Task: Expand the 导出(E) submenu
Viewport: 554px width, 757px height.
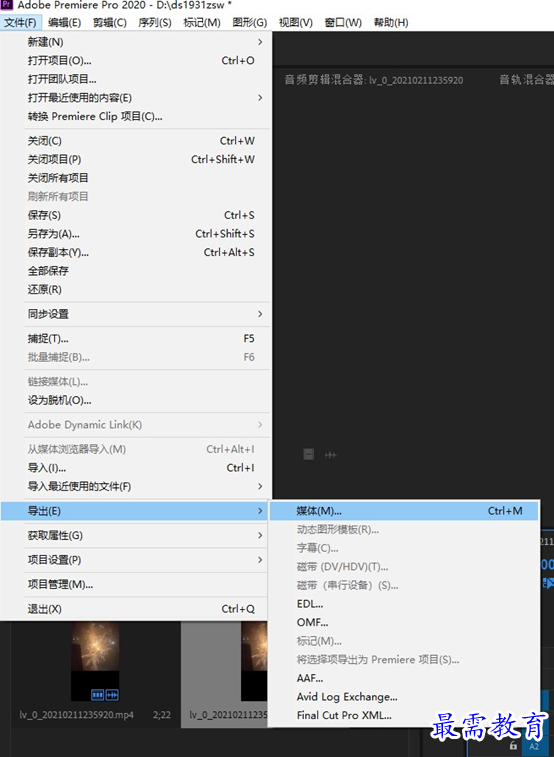Action: (x=135, y=511)
